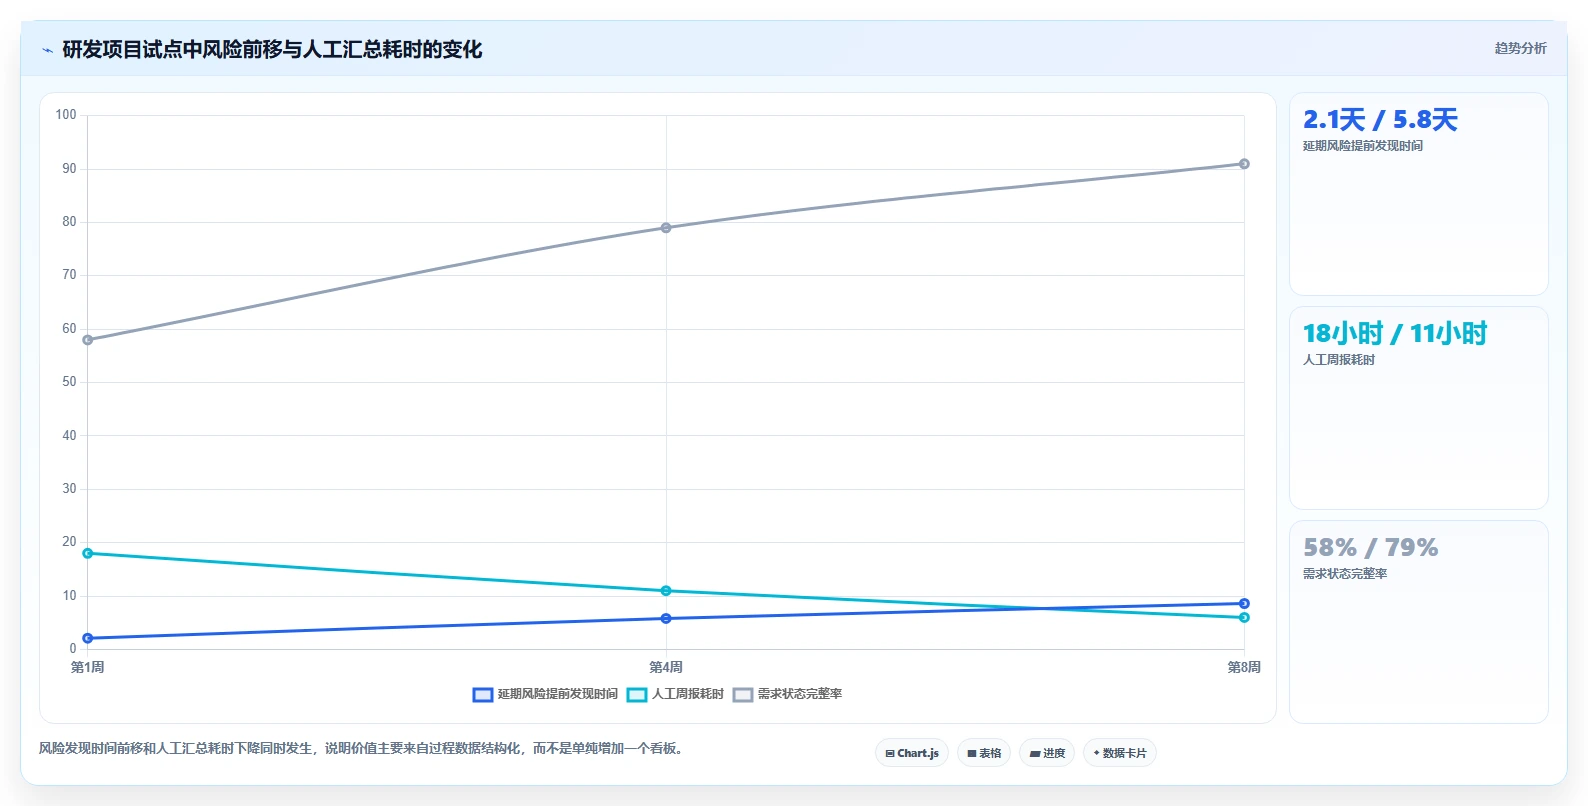Click the 第4周 axis label
Screen dimensions: 1588x806
[x=666, y=667]
